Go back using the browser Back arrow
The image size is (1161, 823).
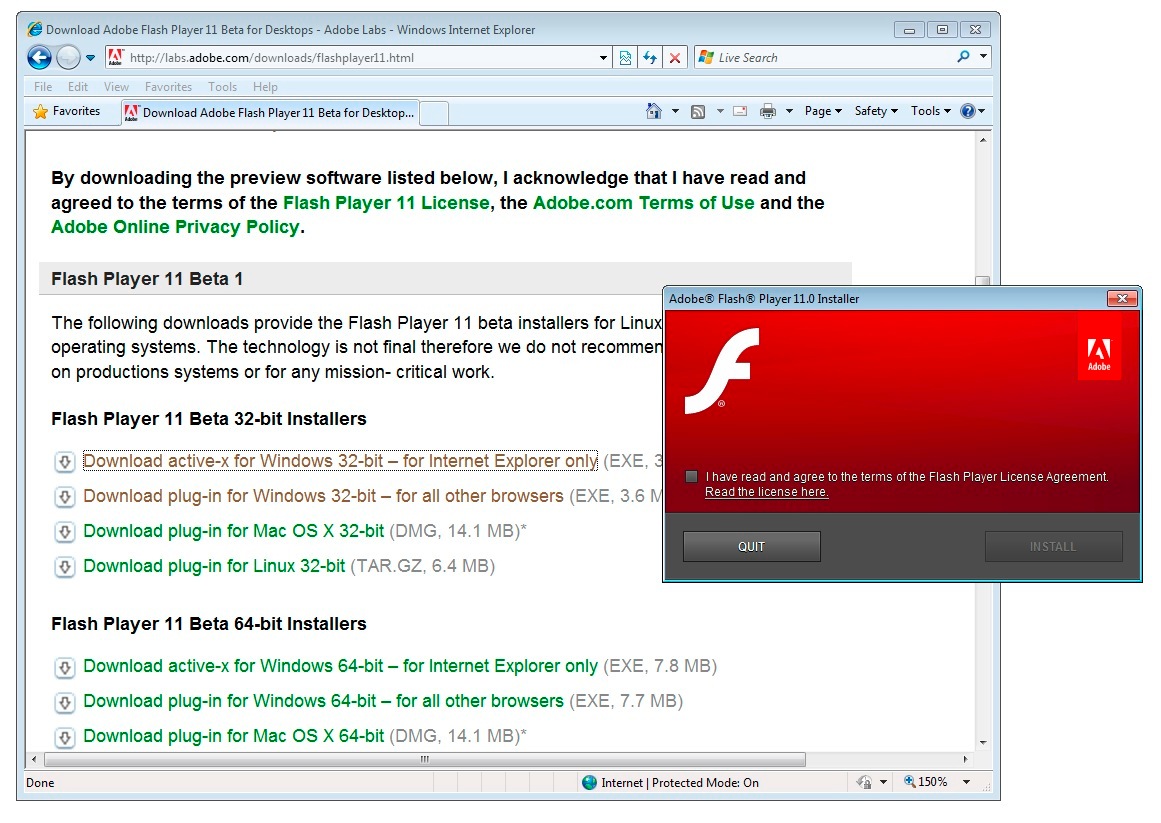click(x=39, y=57)
